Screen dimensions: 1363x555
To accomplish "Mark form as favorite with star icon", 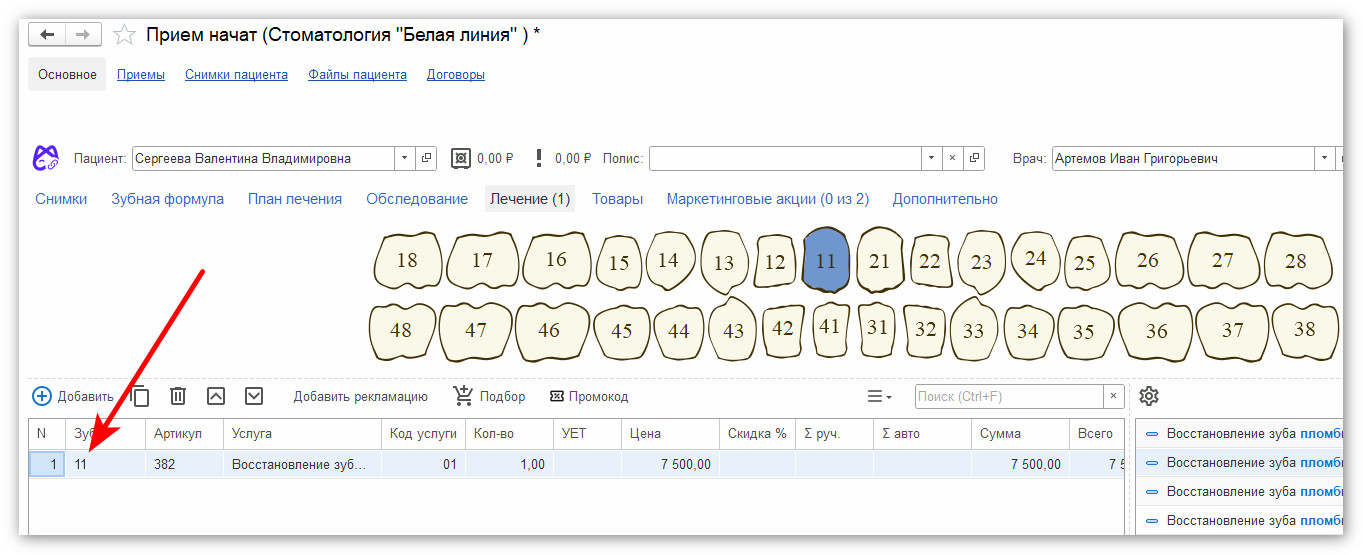I will [x=124, y=35].
